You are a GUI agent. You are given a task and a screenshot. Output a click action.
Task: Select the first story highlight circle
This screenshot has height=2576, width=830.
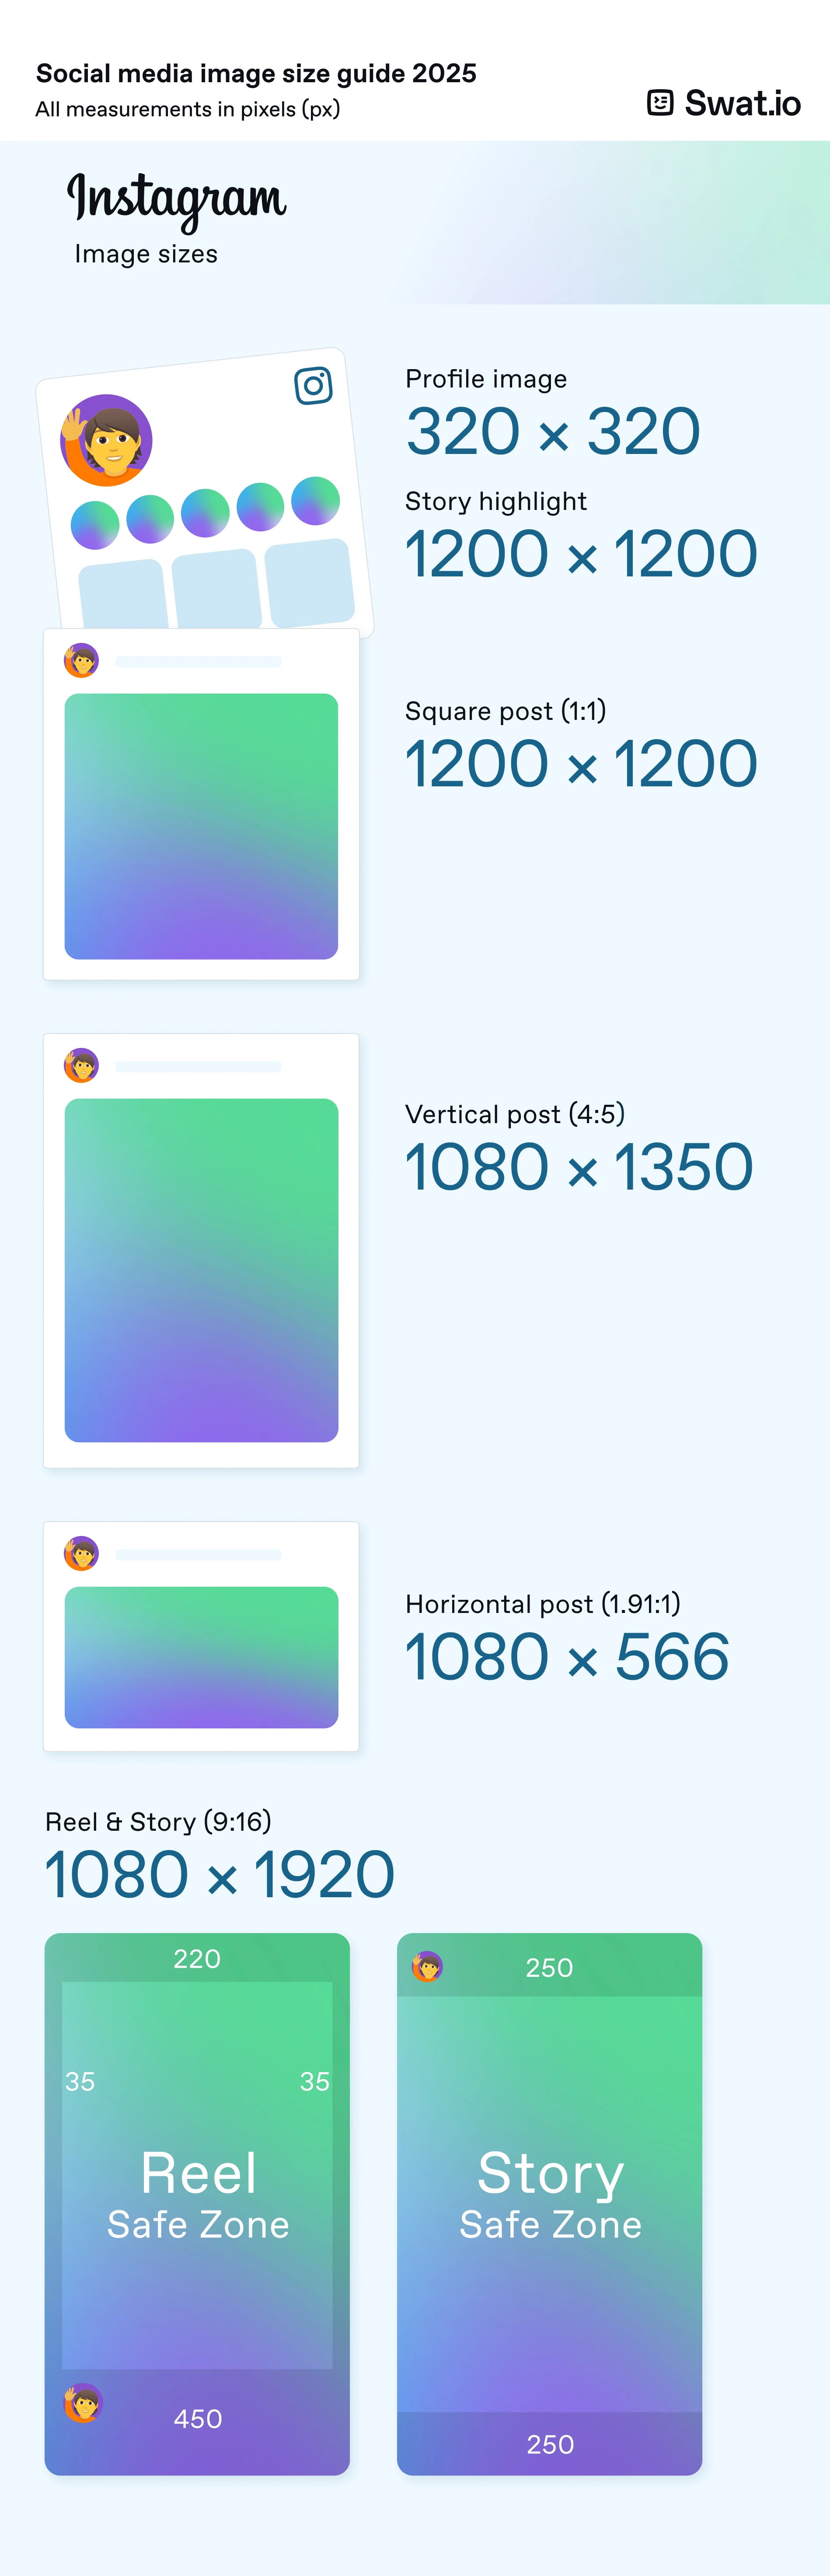(95, 525)
